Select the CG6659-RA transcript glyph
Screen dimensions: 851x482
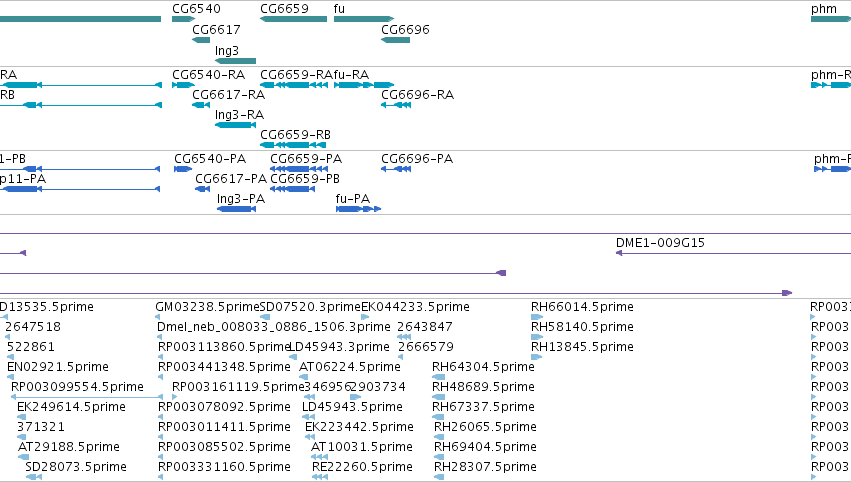pyautogui.click(x=294, y=85)
